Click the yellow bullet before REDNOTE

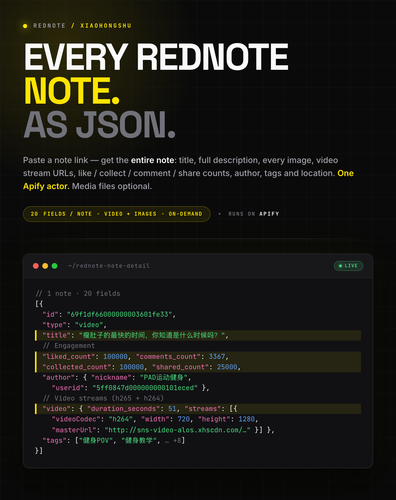coord(25,26)
